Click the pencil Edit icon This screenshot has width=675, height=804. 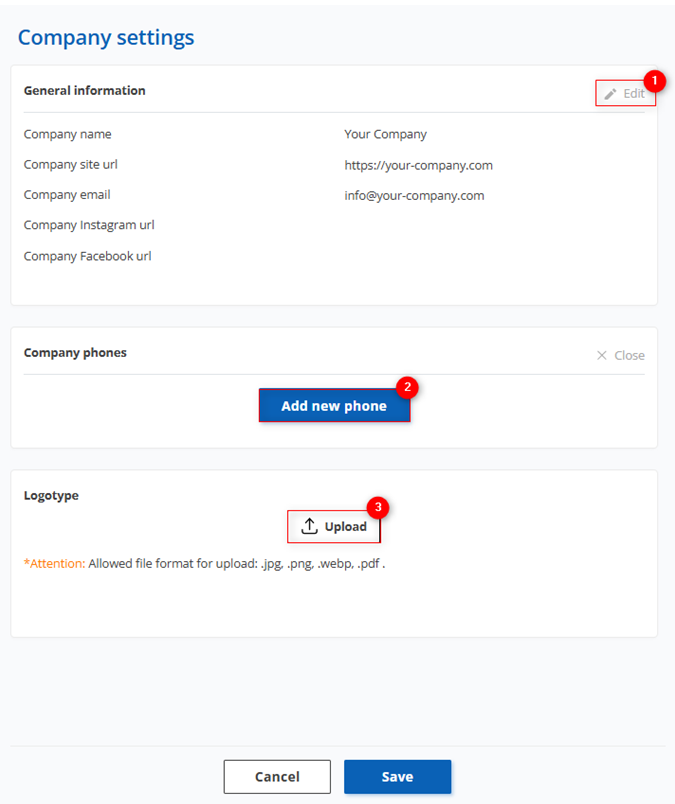[610, 94]
